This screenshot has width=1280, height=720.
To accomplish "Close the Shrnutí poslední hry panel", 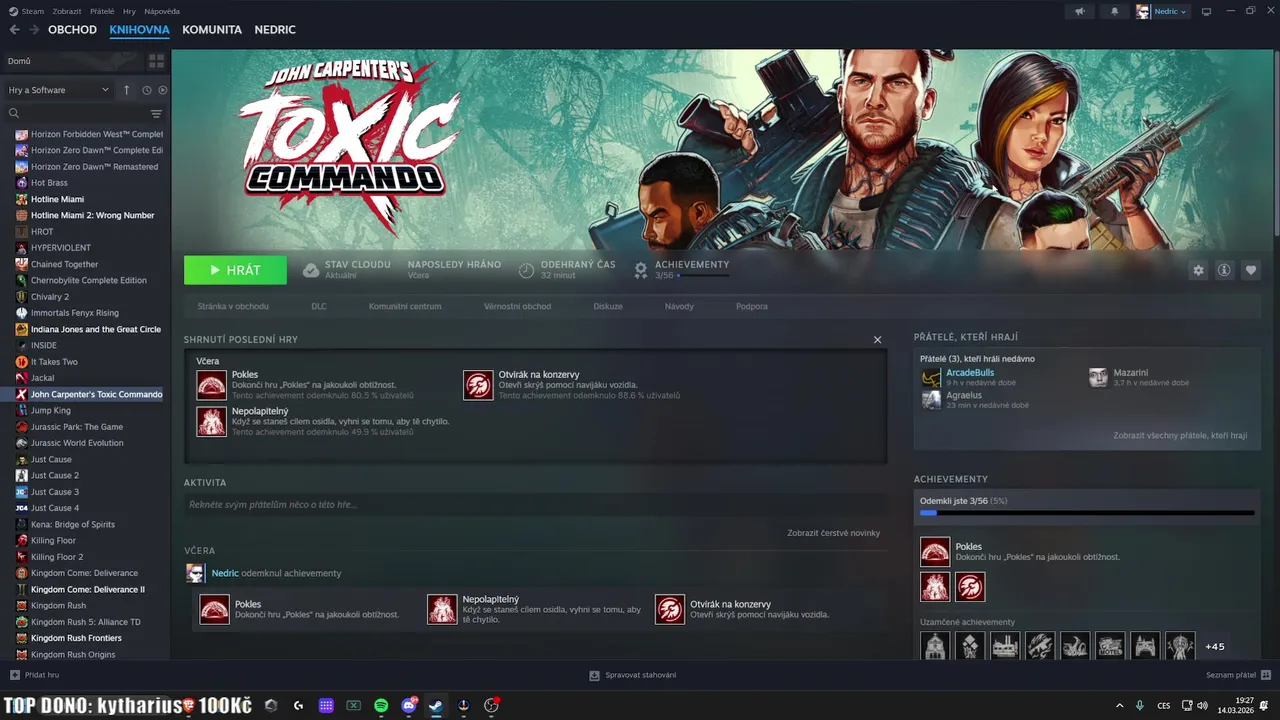I will point(878,340).
